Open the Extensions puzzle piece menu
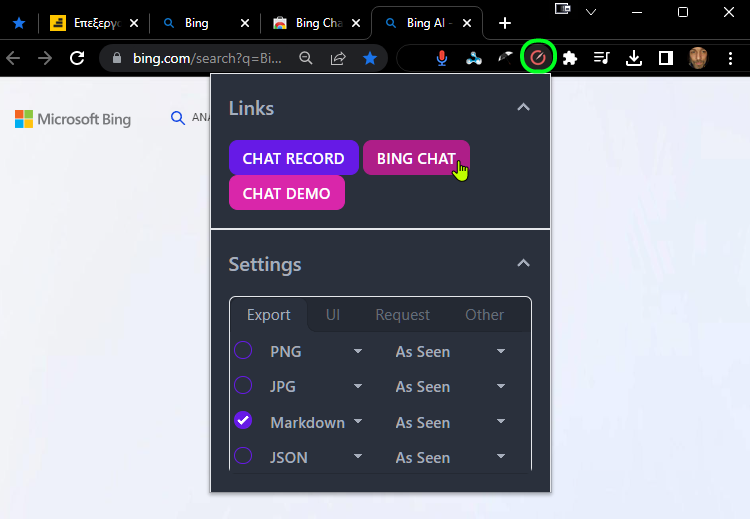Viewport: 750px width, 519px height. pos(570,58)
